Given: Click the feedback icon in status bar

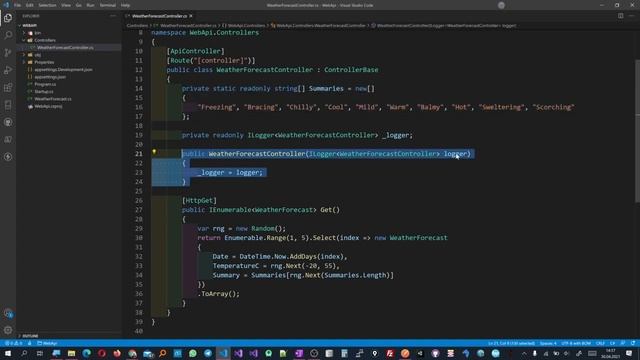Looking at the screenshot, I should click(623, 343).
